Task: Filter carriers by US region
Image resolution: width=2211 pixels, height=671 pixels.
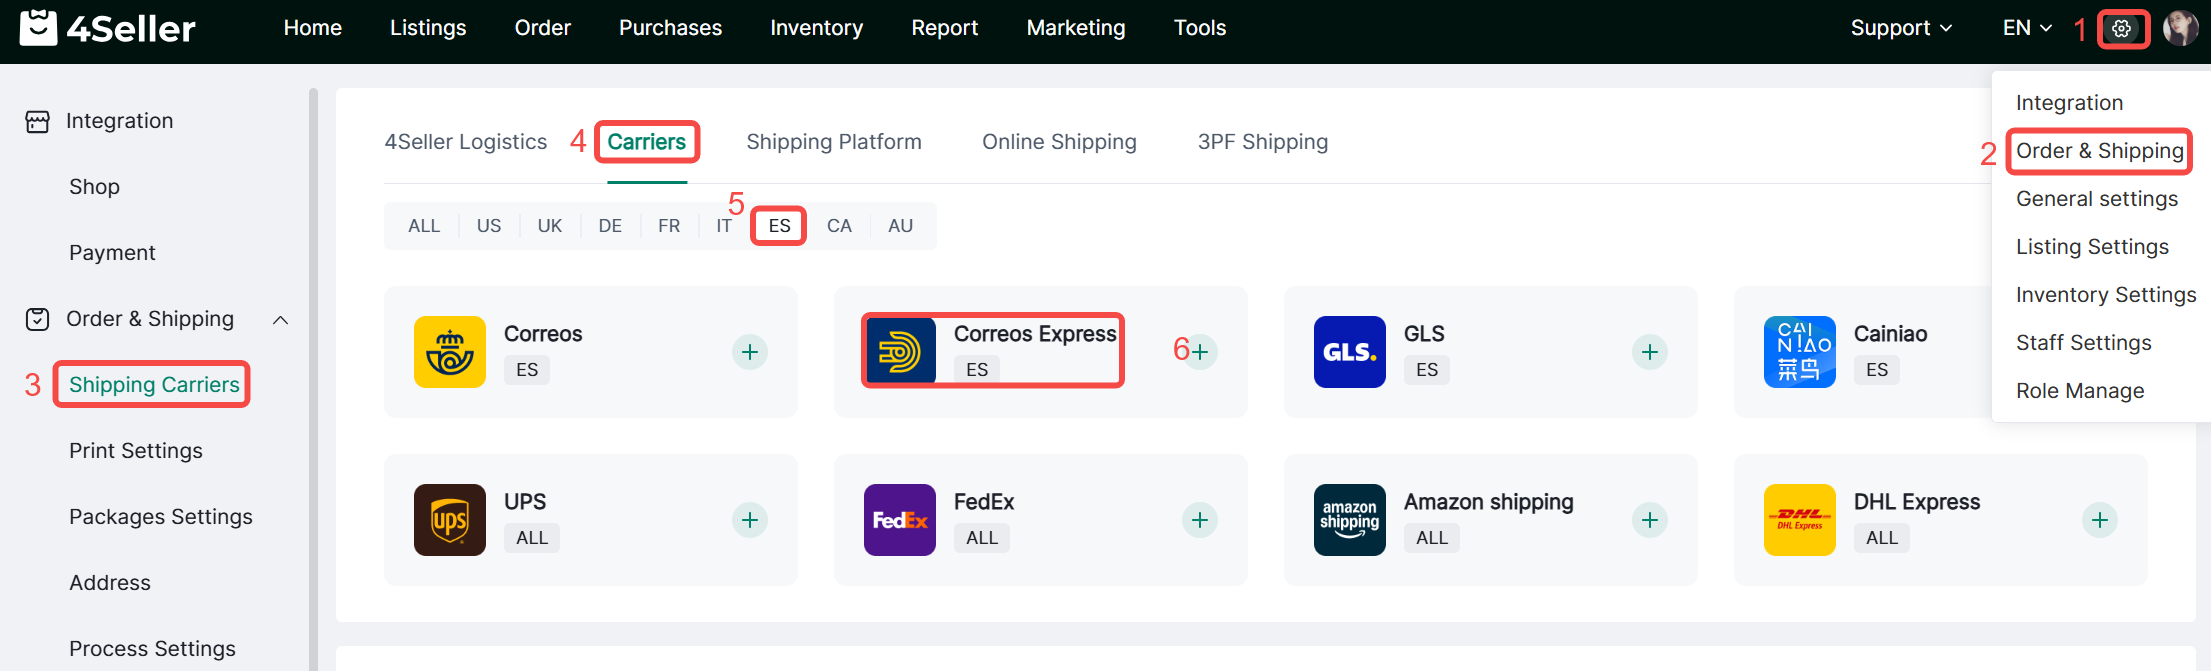Action: [x=489, y=226]
